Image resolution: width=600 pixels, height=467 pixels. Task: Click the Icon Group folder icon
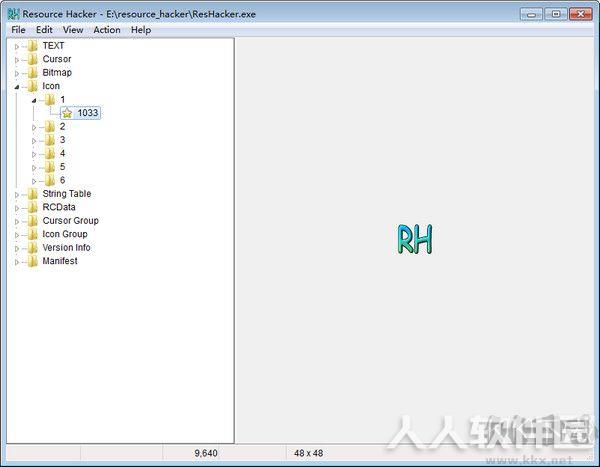coord(33,234)
